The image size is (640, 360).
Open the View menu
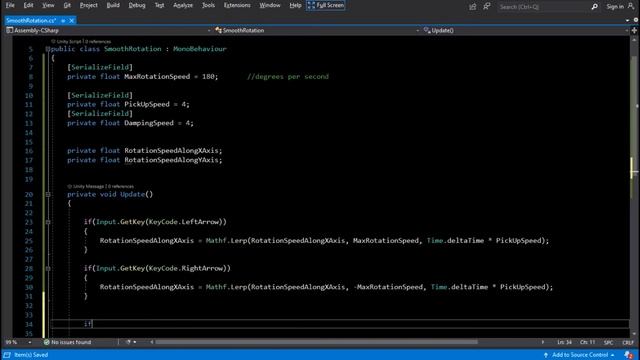pos(48,5)
